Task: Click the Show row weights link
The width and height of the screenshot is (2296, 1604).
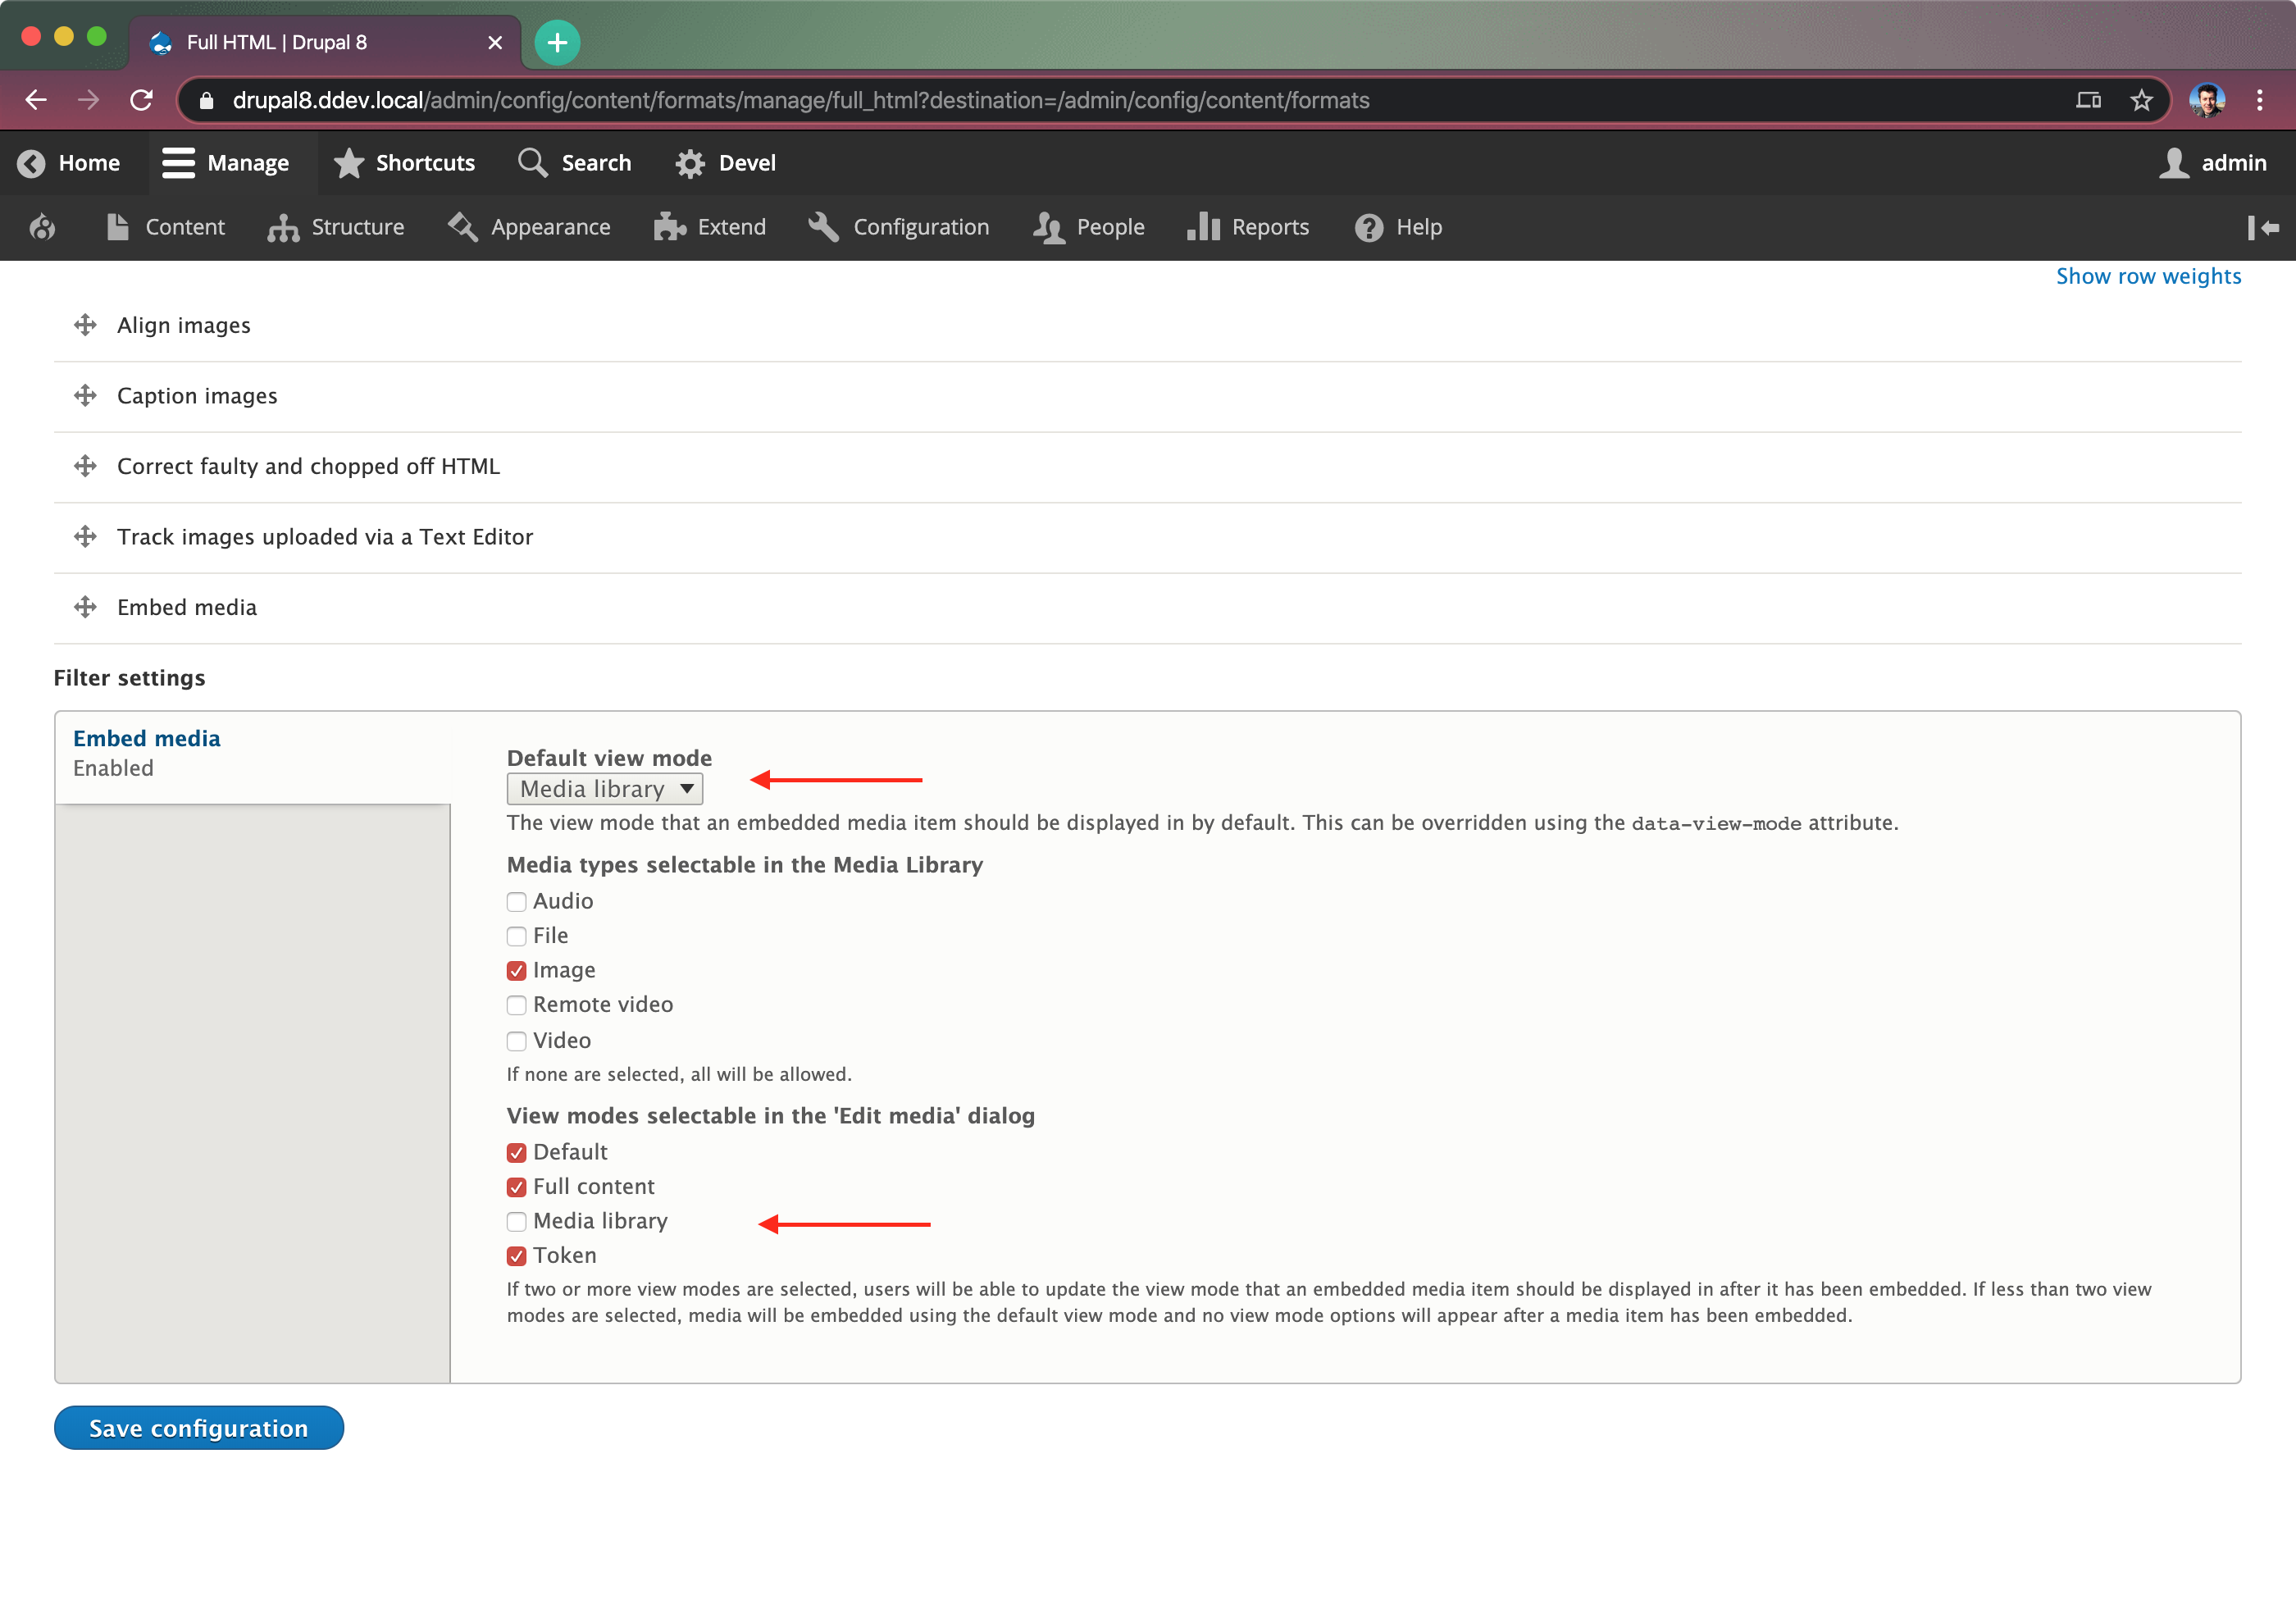Action: 2147,275
